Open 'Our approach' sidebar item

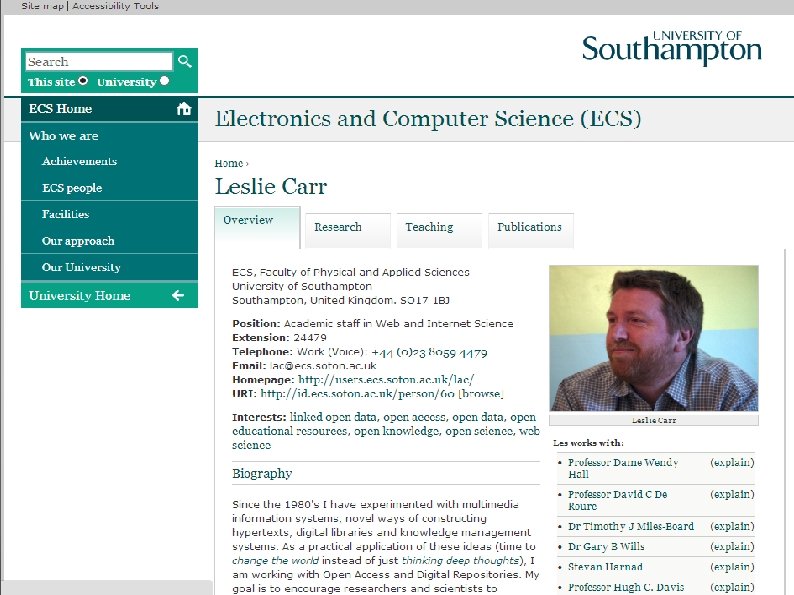(109, 241)
